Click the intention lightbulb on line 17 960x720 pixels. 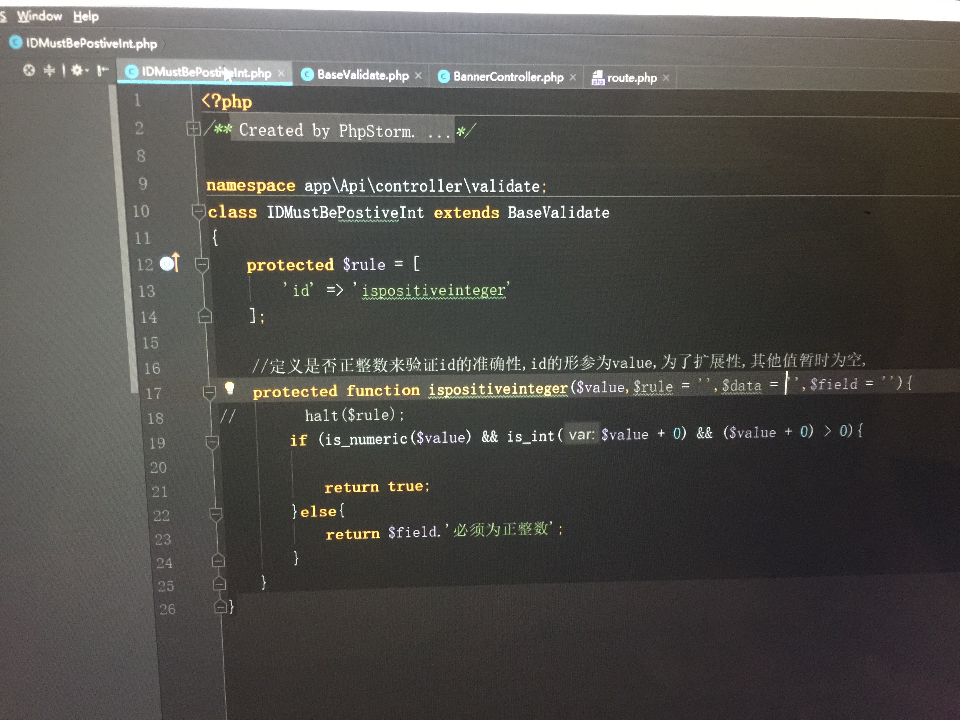[x=230, y=388]
